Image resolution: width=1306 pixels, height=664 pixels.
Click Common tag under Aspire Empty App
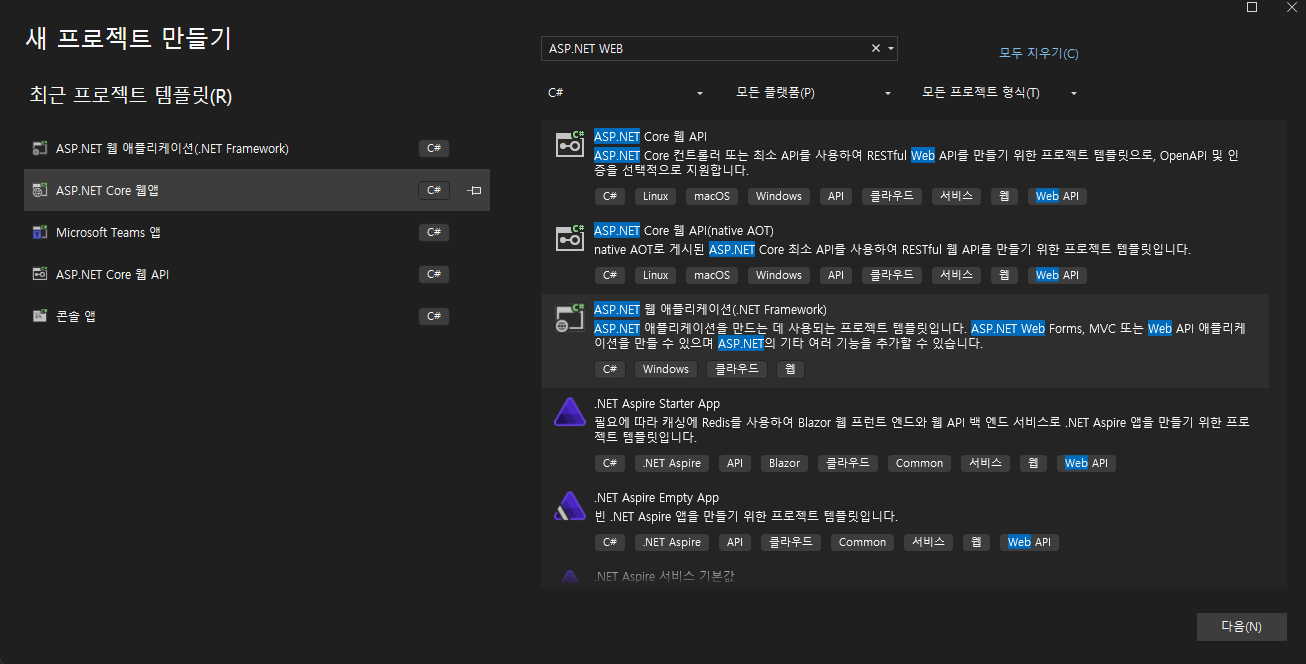click(x=863, y=542)
